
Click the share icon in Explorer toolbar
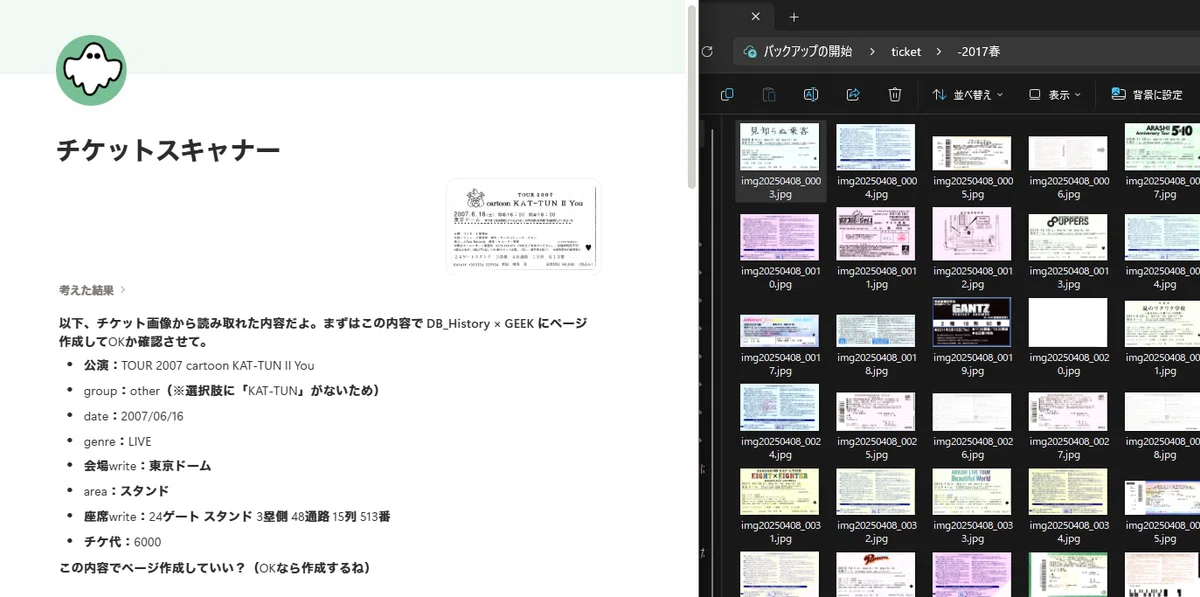pos(853,95)
